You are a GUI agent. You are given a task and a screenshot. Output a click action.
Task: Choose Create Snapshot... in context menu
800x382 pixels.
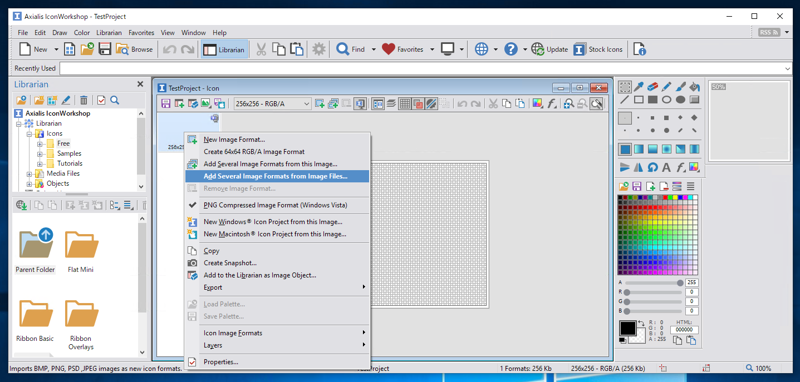point(276,263)
